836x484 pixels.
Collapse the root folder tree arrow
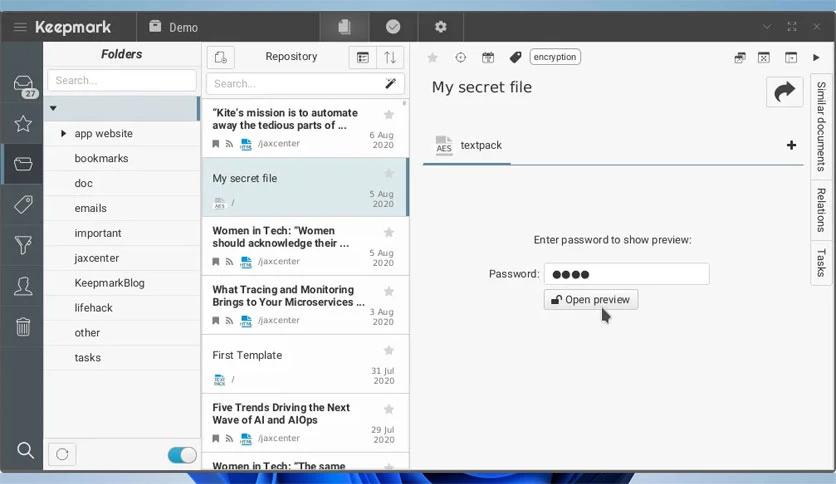(53, 108)
